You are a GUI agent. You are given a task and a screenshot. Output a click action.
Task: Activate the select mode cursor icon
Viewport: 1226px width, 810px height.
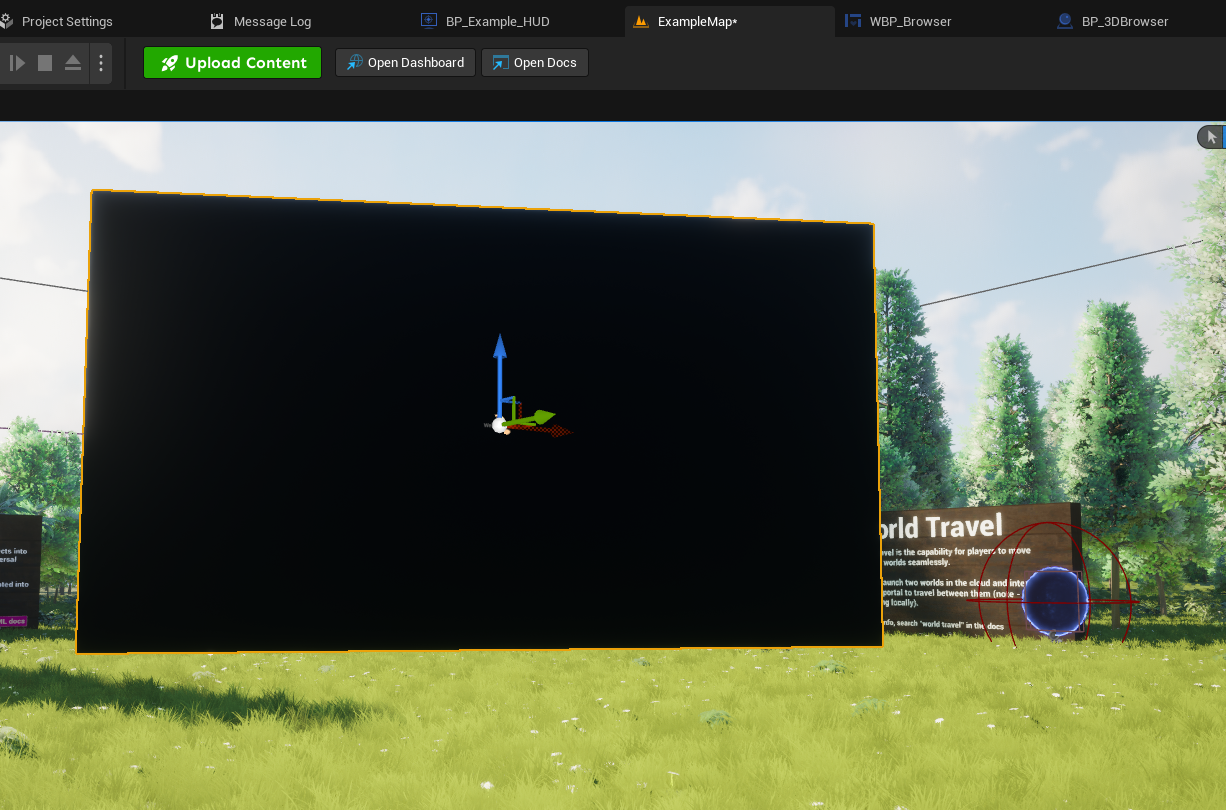coord(1211,137)
